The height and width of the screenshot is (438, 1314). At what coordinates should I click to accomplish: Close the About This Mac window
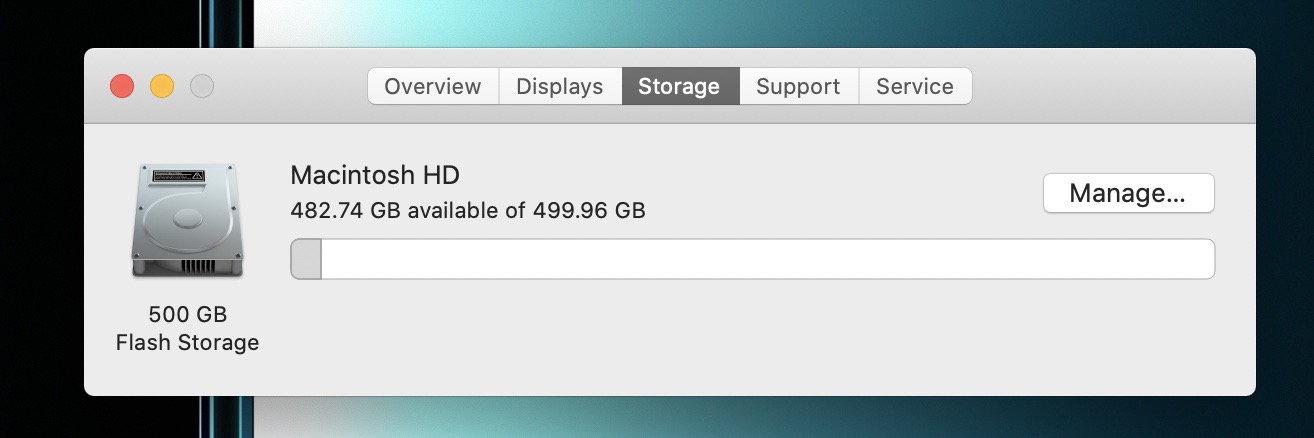122,86
